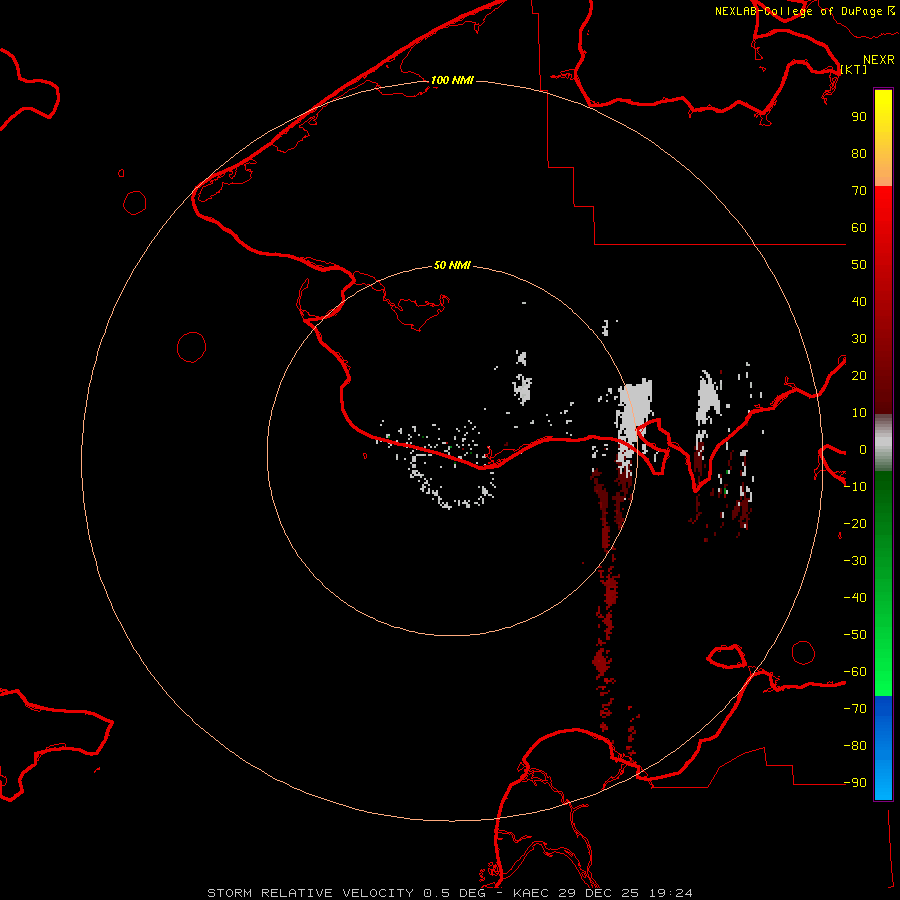
Task: Click the 70 value on the velocity scale
Action: click(x=859, y=191)
